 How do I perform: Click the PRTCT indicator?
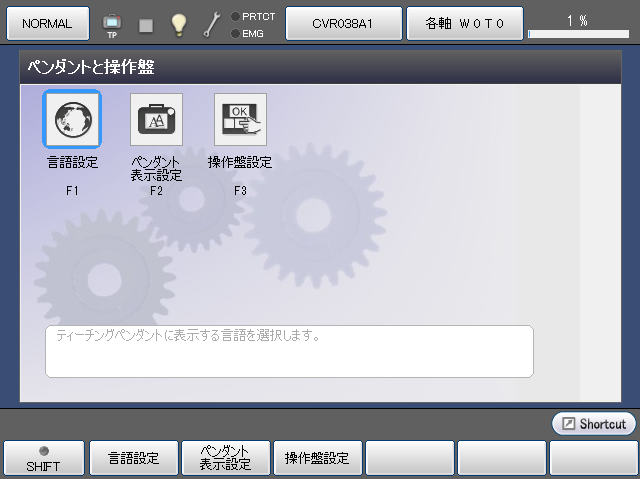pyautogui.click(x=252, y=16)
